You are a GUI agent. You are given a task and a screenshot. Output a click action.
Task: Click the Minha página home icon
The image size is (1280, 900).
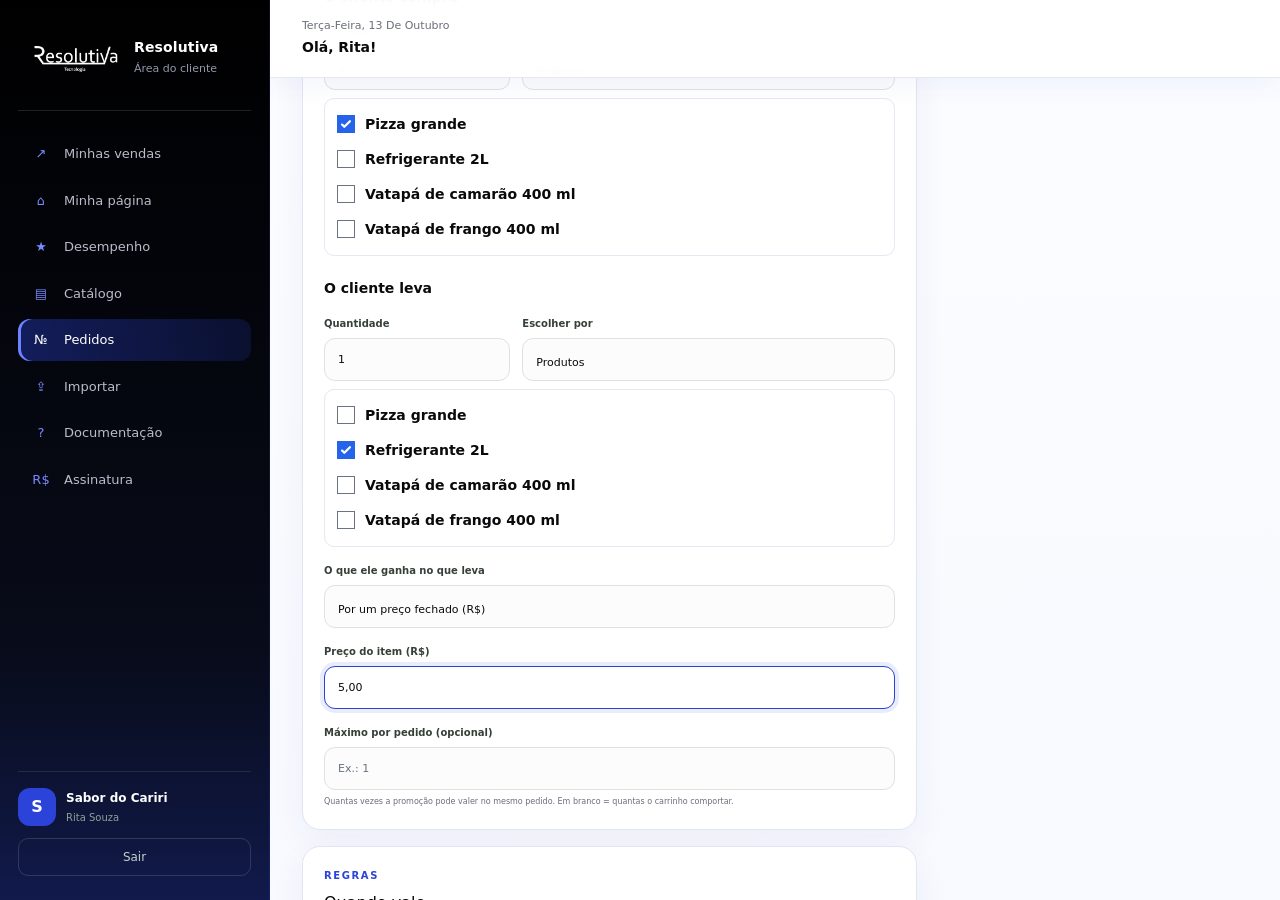point(41,201)
